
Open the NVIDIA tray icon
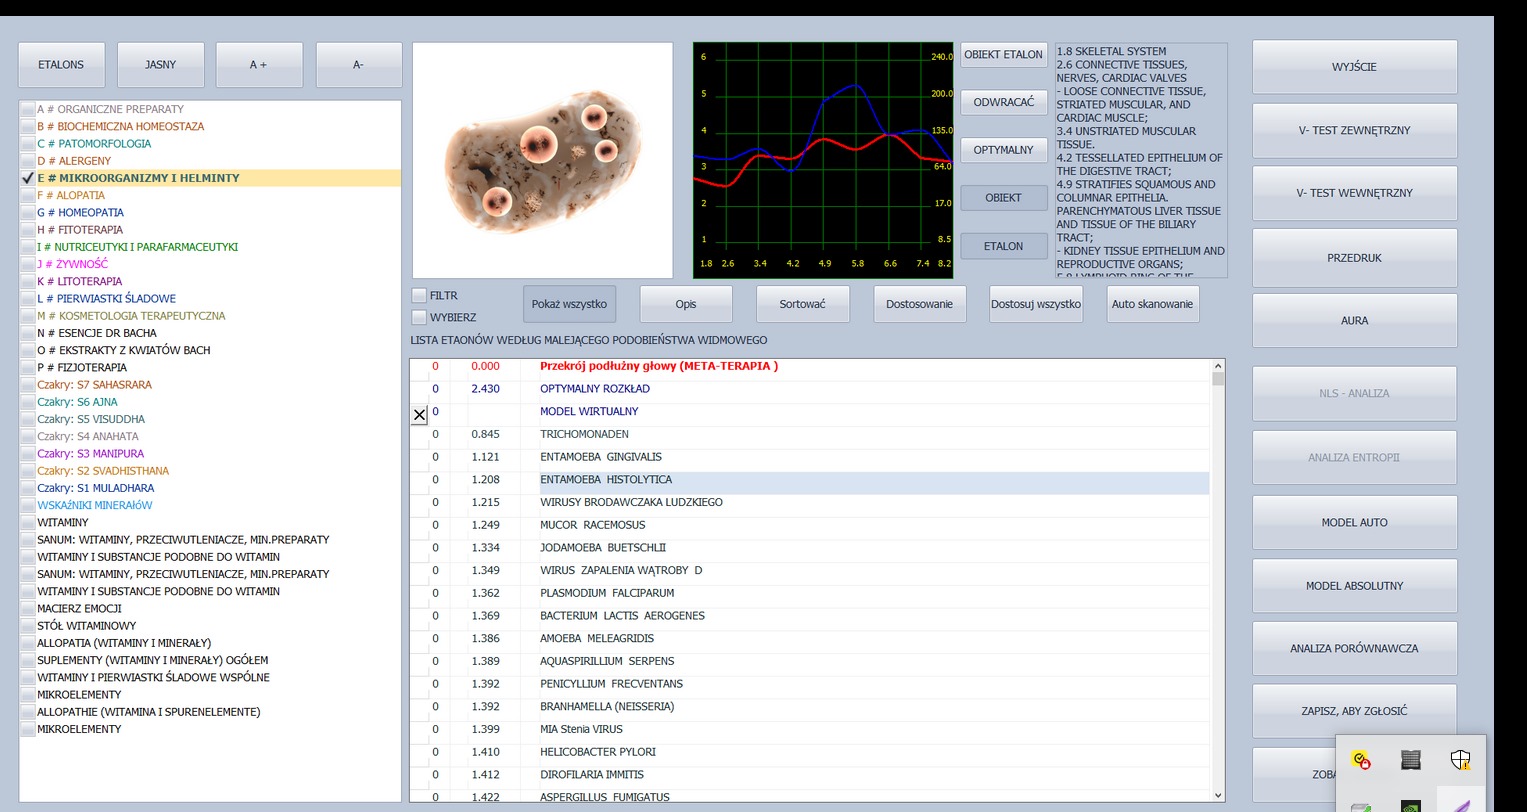click(x=1410, y=805)
